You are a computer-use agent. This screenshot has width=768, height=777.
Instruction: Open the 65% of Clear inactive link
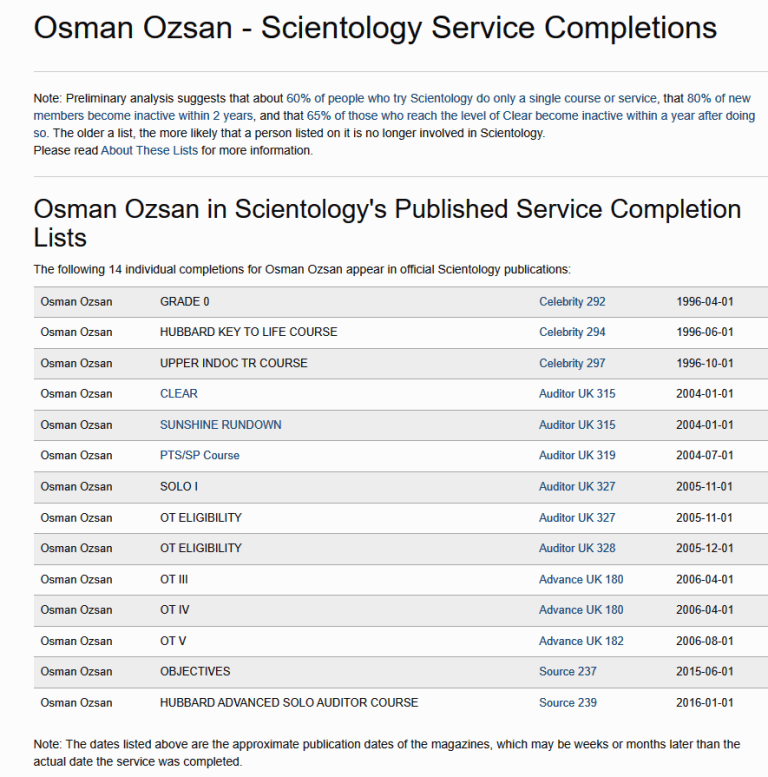pyautogui.click(x=400, y=115)
